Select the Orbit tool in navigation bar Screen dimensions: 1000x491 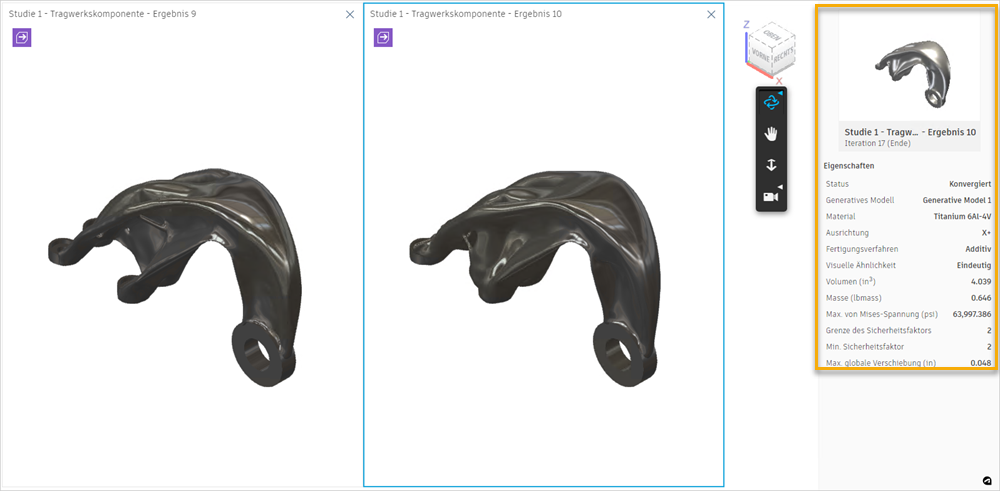pos(771,101)
